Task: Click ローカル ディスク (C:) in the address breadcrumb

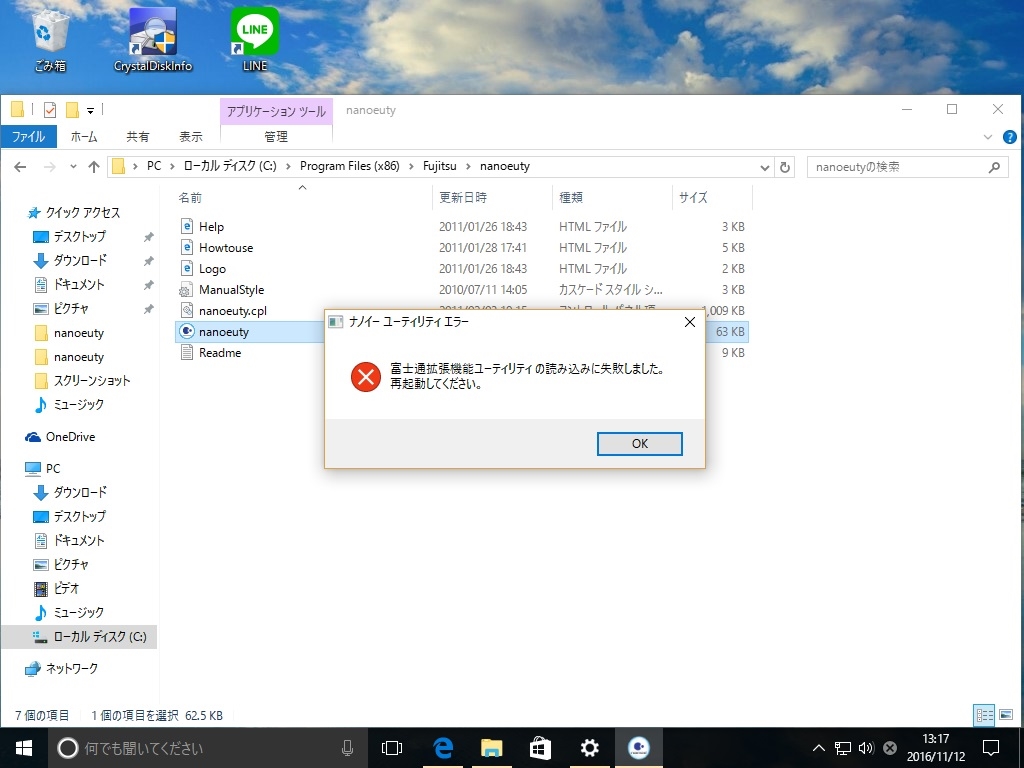Action: (x=230, y=166)
